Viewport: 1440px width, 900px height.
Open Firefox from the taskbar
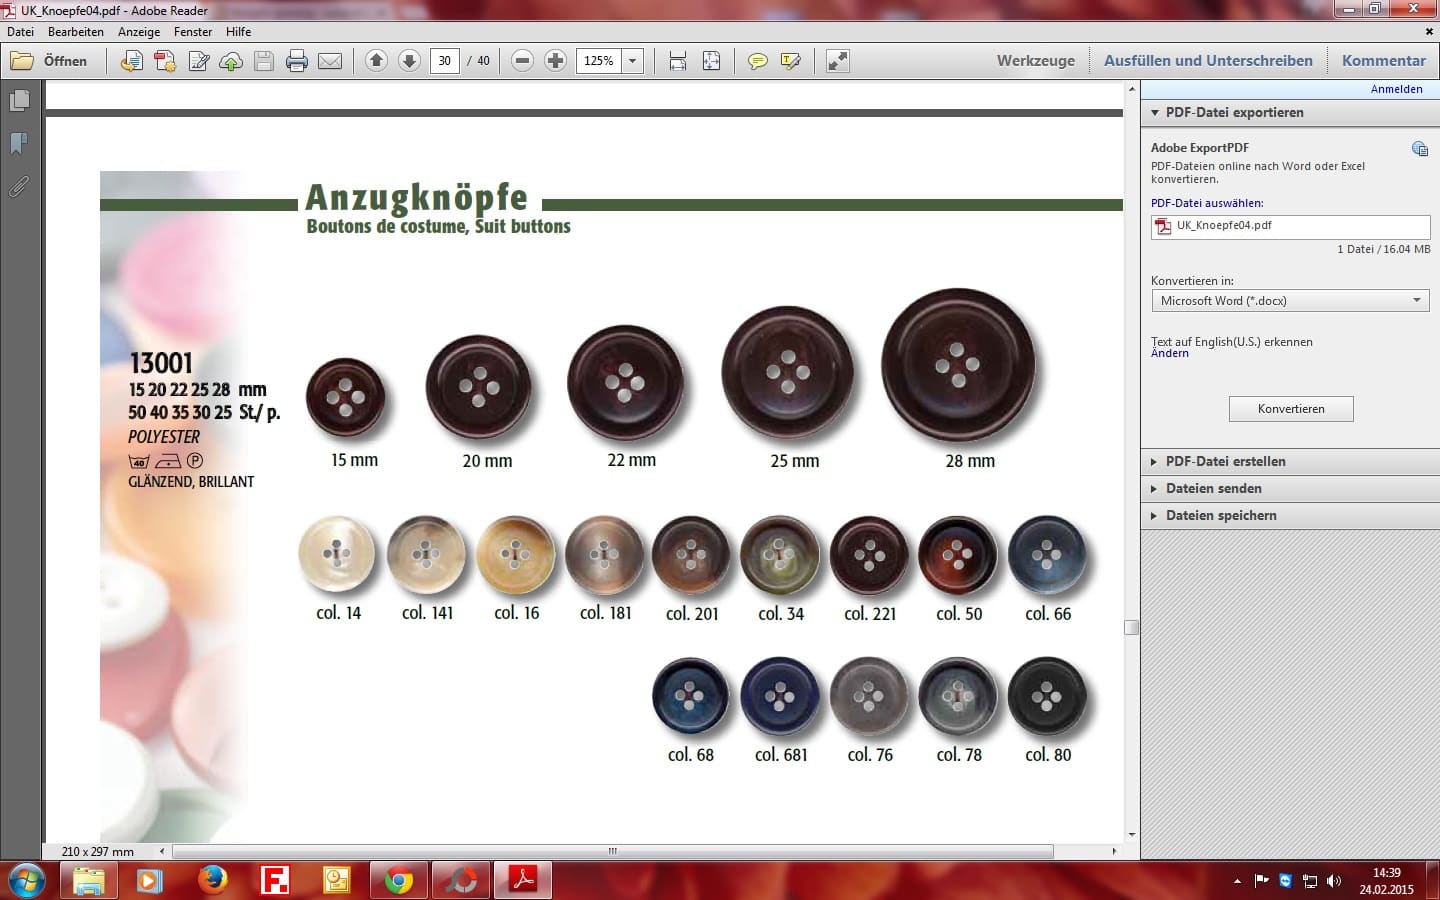[x=212, y=881]
